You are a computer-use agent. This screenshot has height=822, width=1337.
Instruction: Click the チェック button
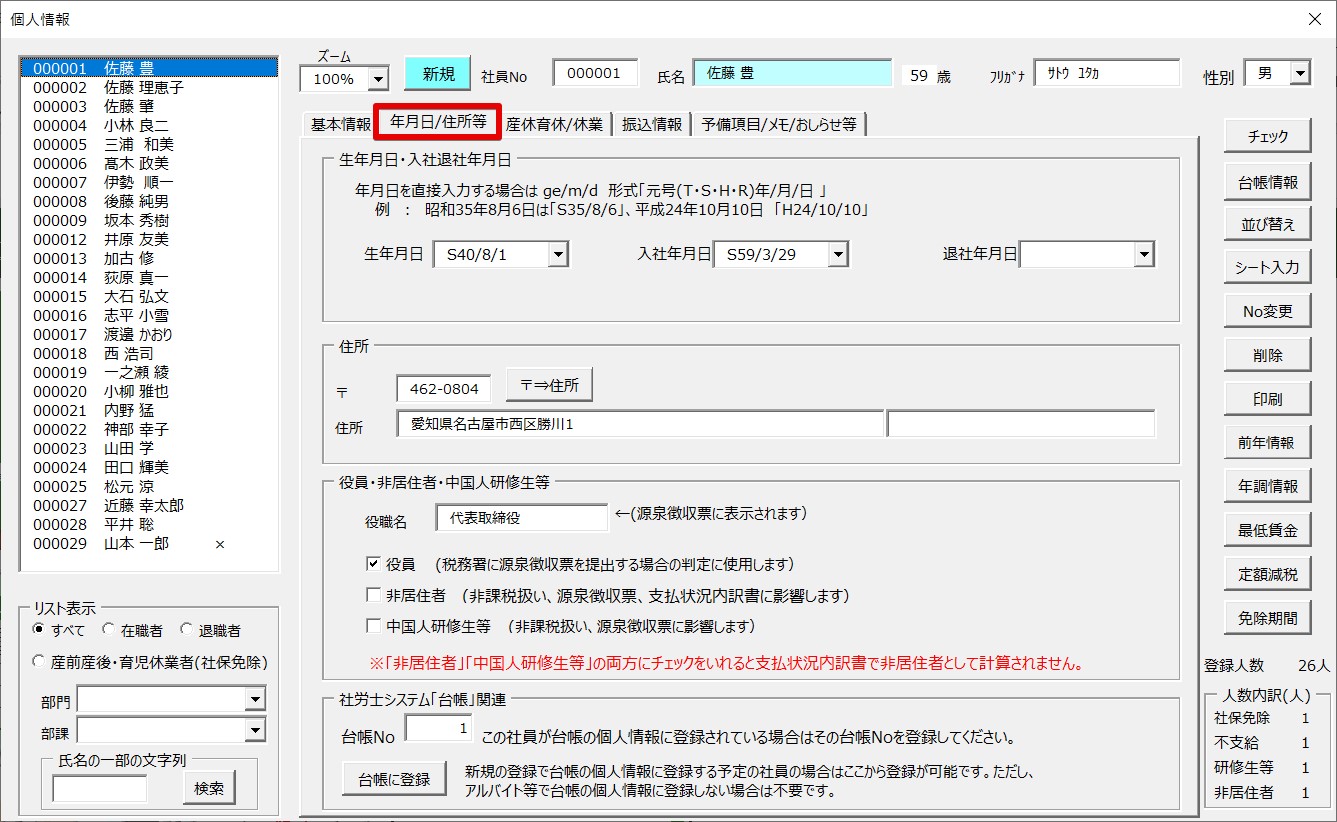click(x=1268, y=137)
